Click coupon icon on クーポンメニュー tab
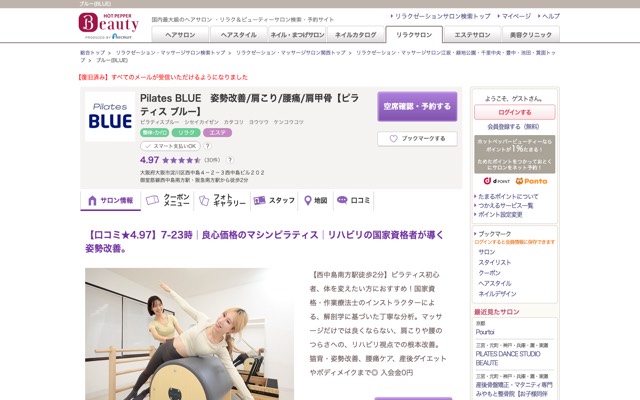640x400 pixels. tap(152, 200)
